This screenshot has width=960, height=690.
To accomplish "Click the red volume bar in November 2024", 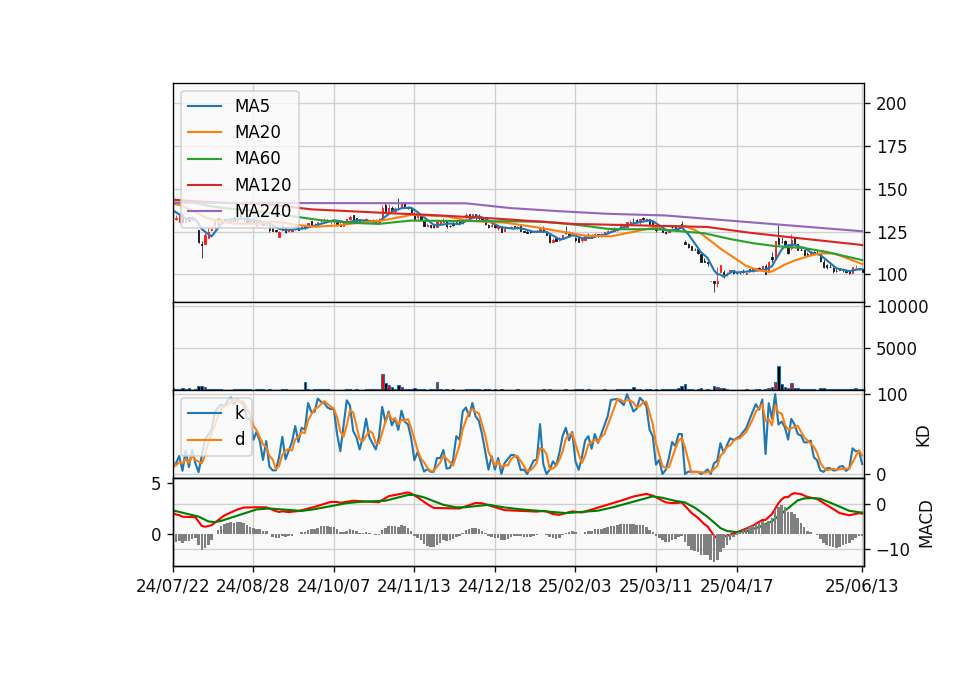I will click(x=383, y=382).
